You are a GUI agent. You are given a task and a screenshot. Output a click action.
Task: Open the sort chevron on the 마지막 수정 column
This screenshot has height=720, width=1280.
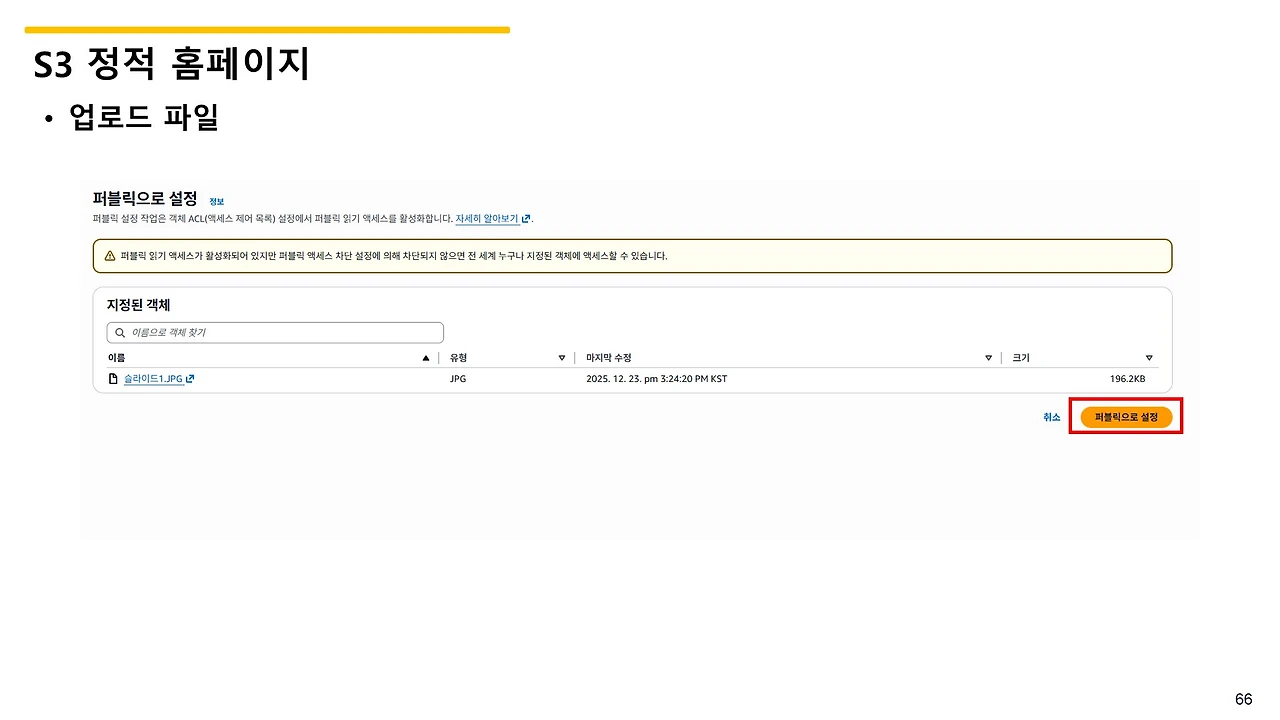click(988, 357)
